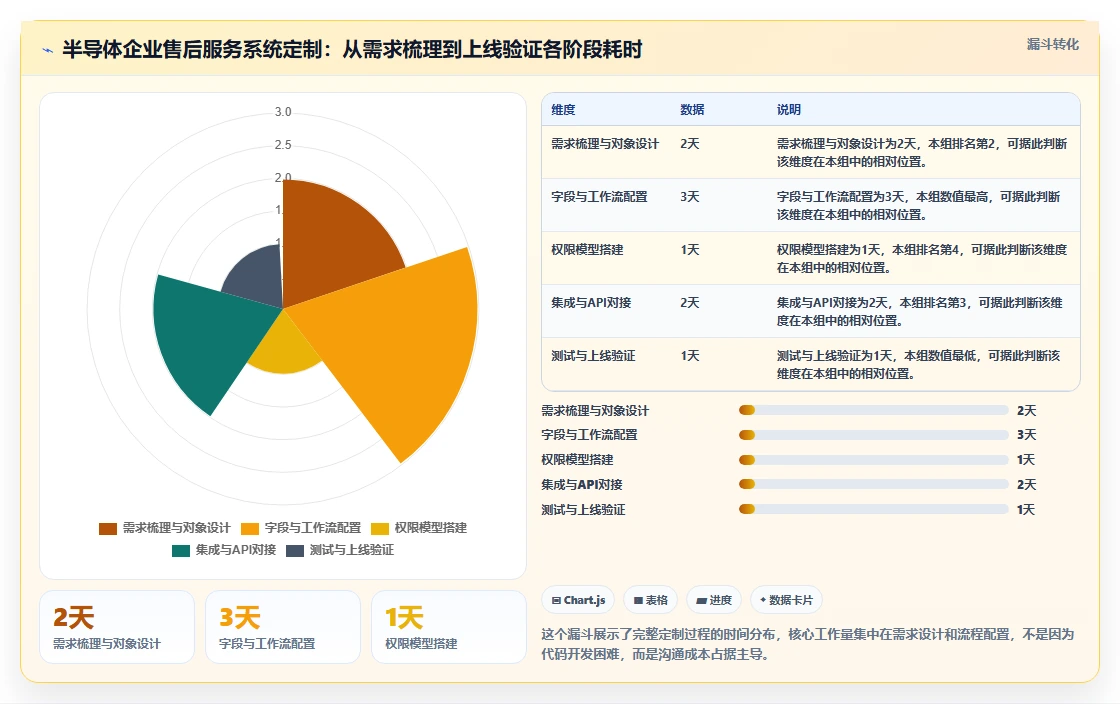Click the description mentioning 本组数值最高
1120x704 pixels.
(919, 206)
